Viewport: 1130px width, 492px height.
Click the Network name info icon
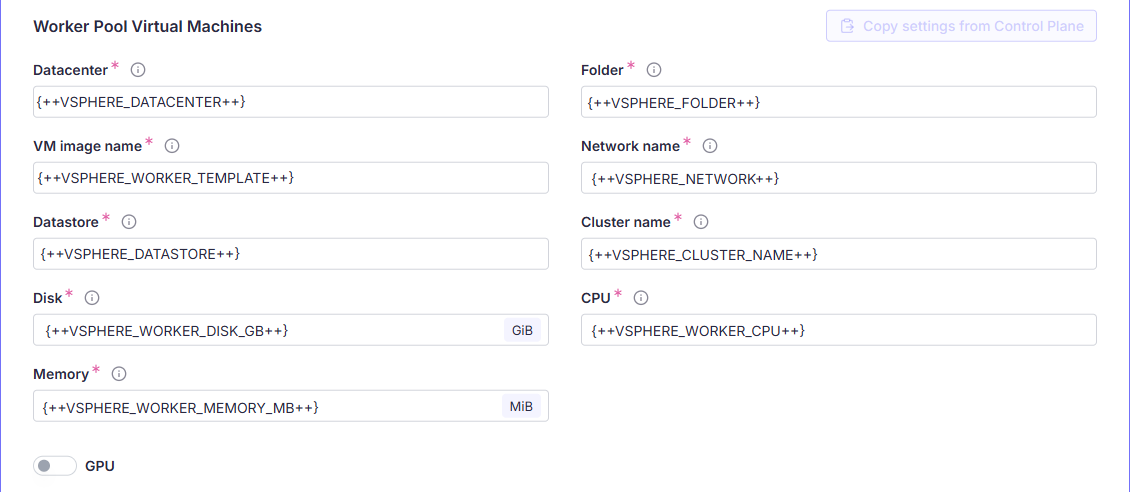coord(710,146)
